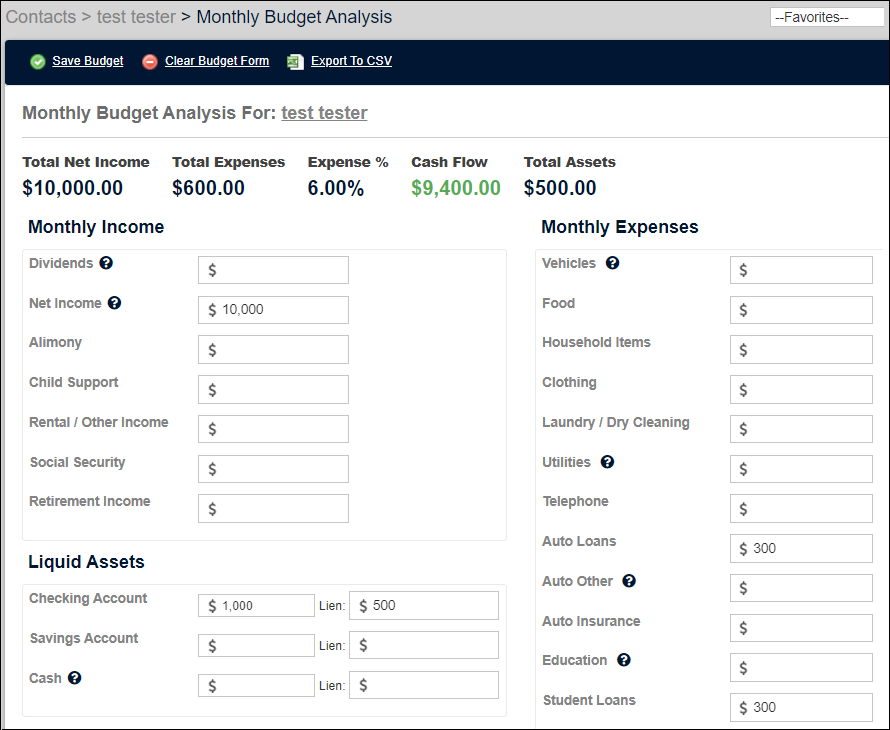
Task: Show help for the Cash asset field
Action: point(74,677)
